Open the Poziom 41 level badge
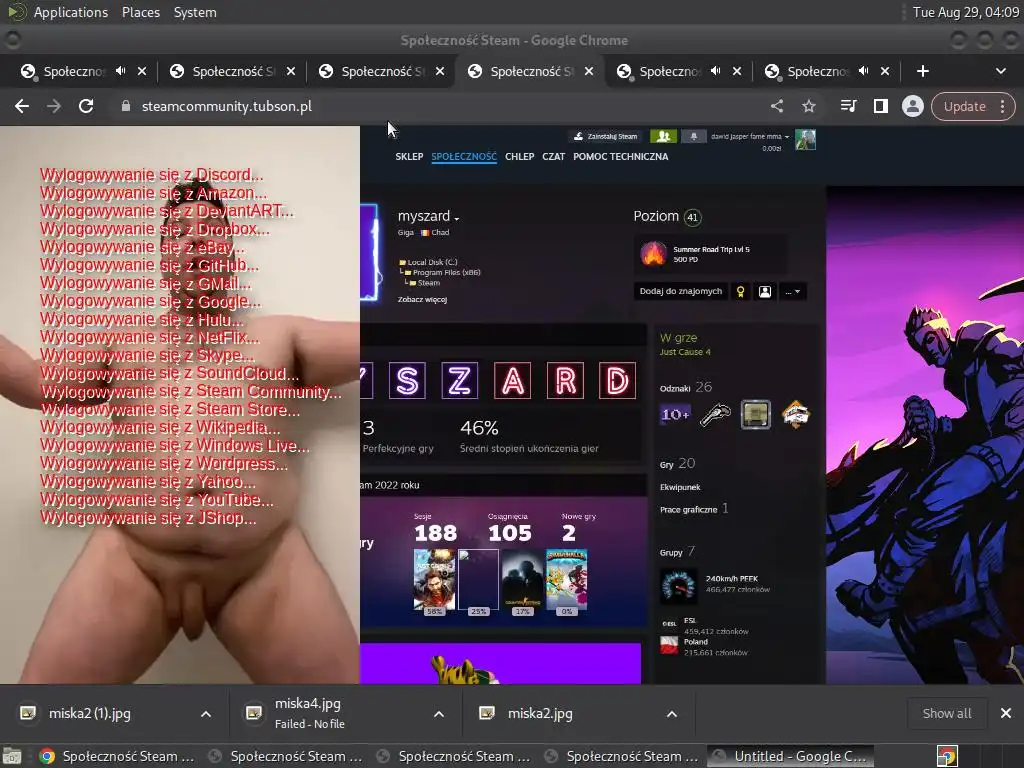The height and width of the screenshot is (768, 1024). (x=692, y=217)
